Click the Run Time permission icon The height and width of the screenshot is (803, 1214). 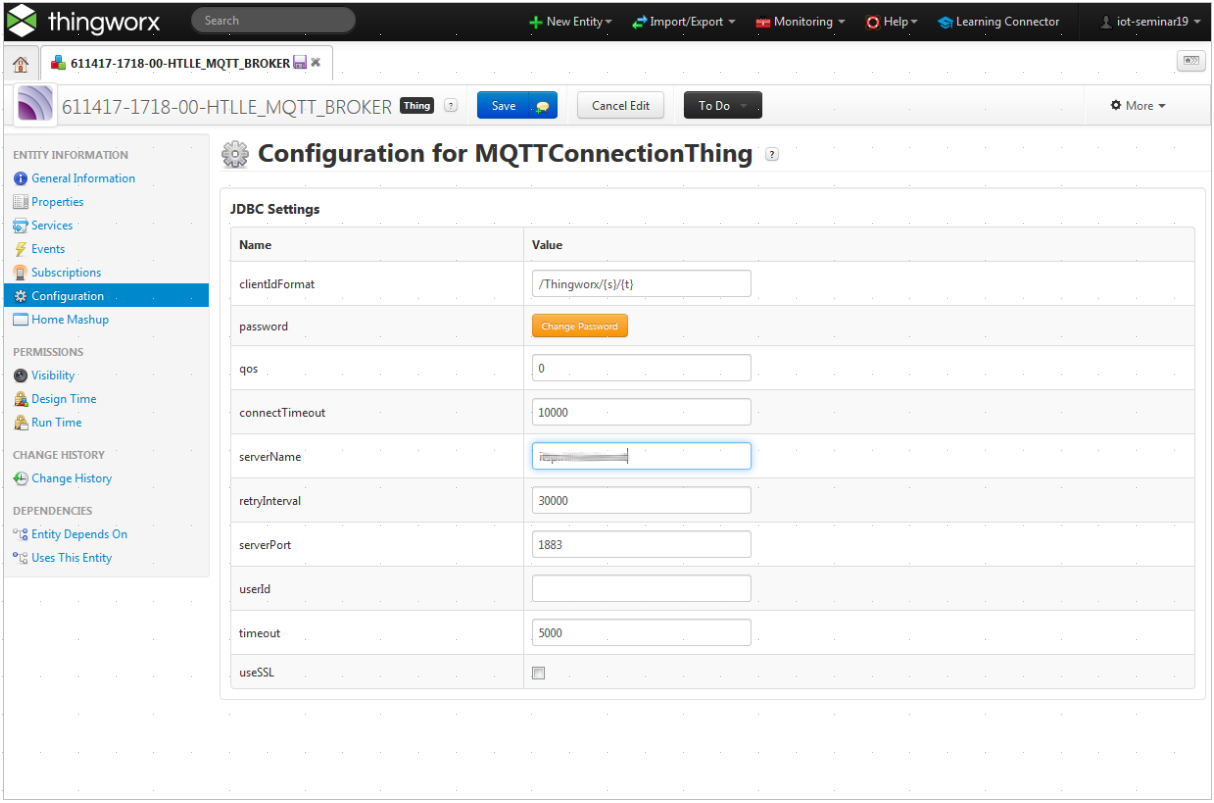[20, 423]
